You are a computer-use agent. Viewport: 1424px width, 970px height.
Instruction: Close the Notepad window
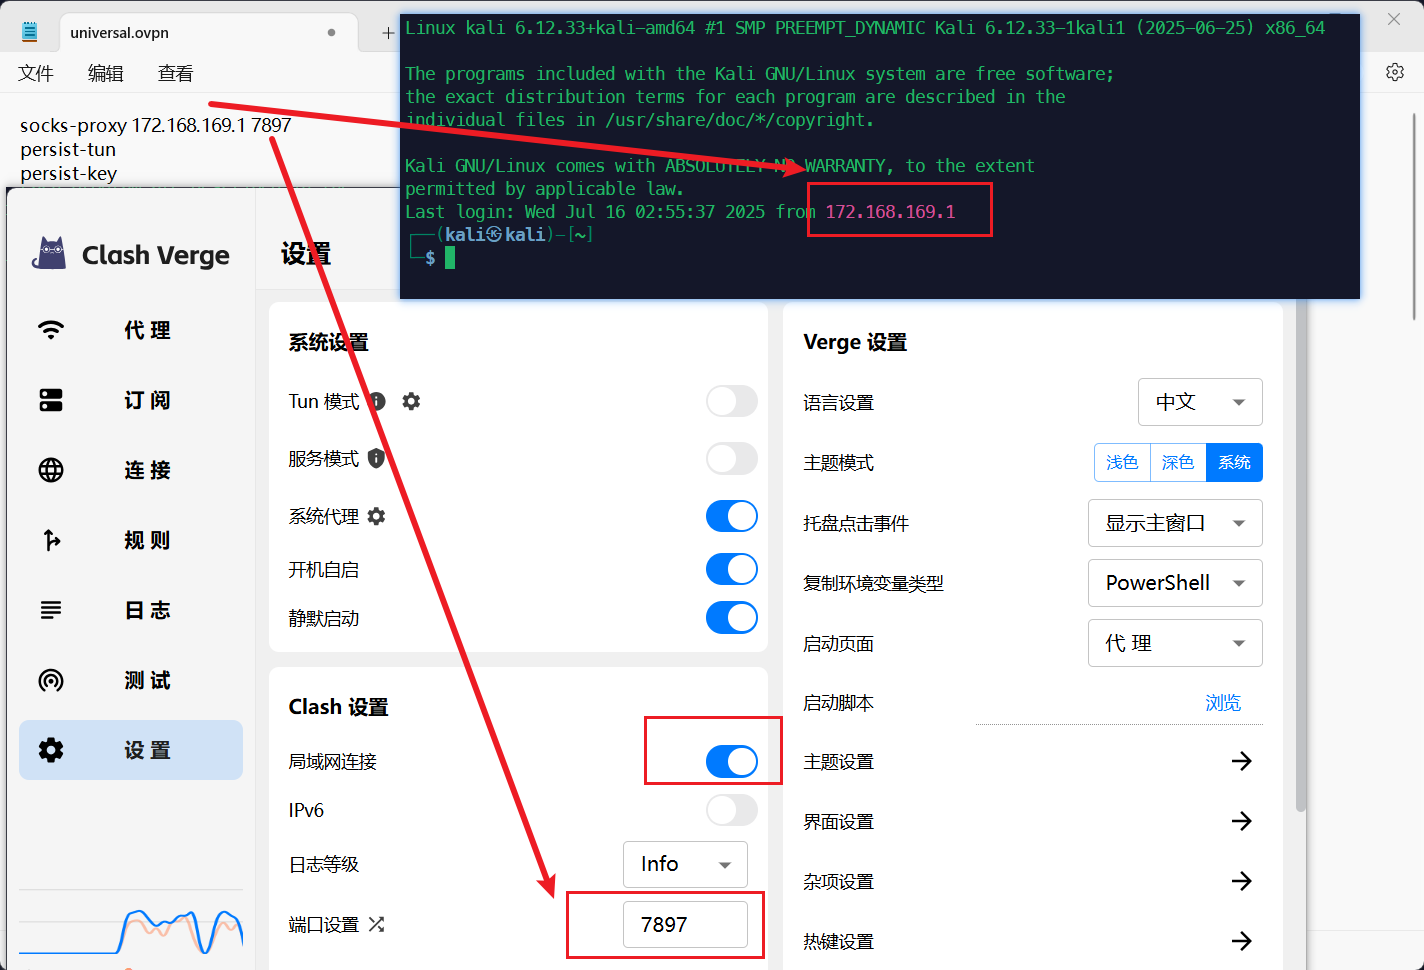pyautogui.click(x=1394, y=19)
